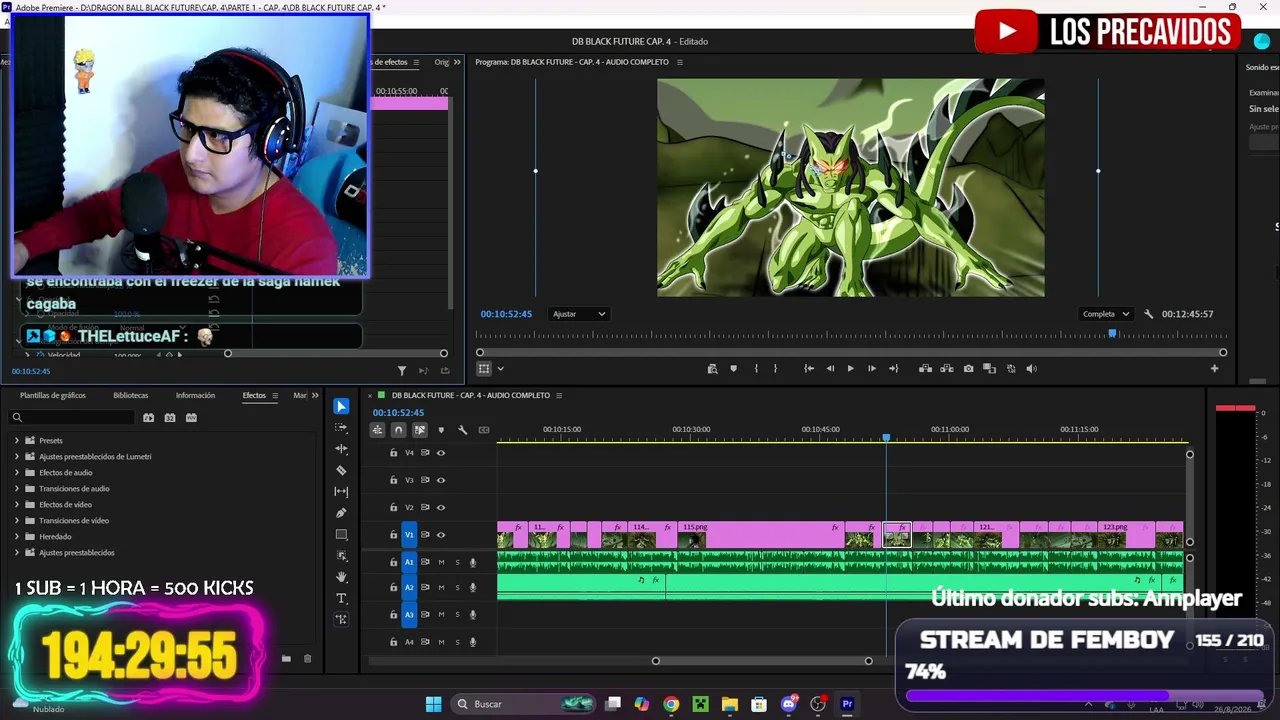Toggle A3 track targeting
1280x720 pixels.
pos(409,615)
